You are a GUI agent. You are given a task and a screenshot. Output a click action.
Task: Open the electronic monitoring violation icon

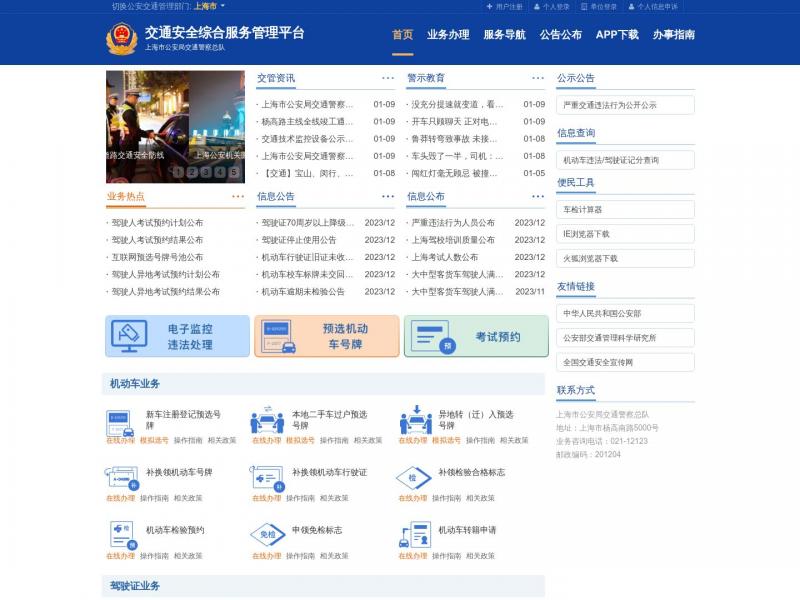tap(129, 336)
